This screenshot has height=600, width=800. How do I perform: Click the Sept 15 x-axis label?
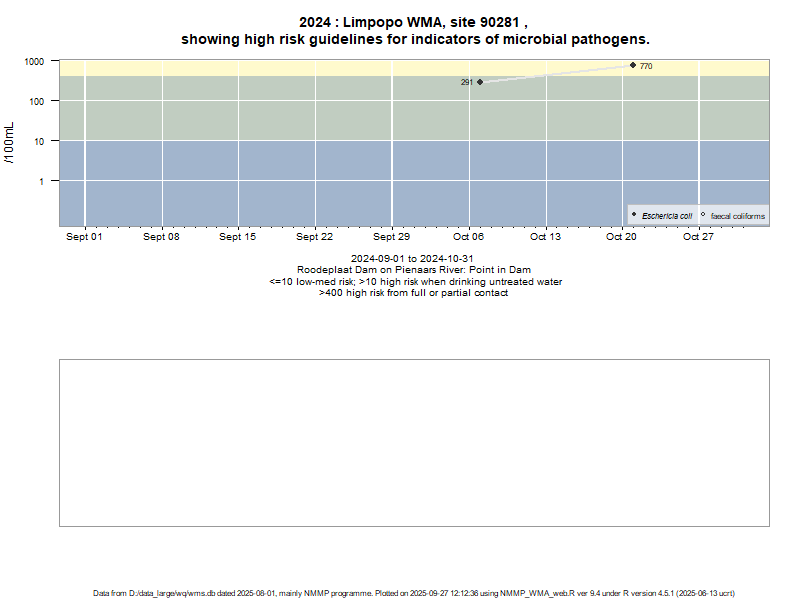point(238,237)
